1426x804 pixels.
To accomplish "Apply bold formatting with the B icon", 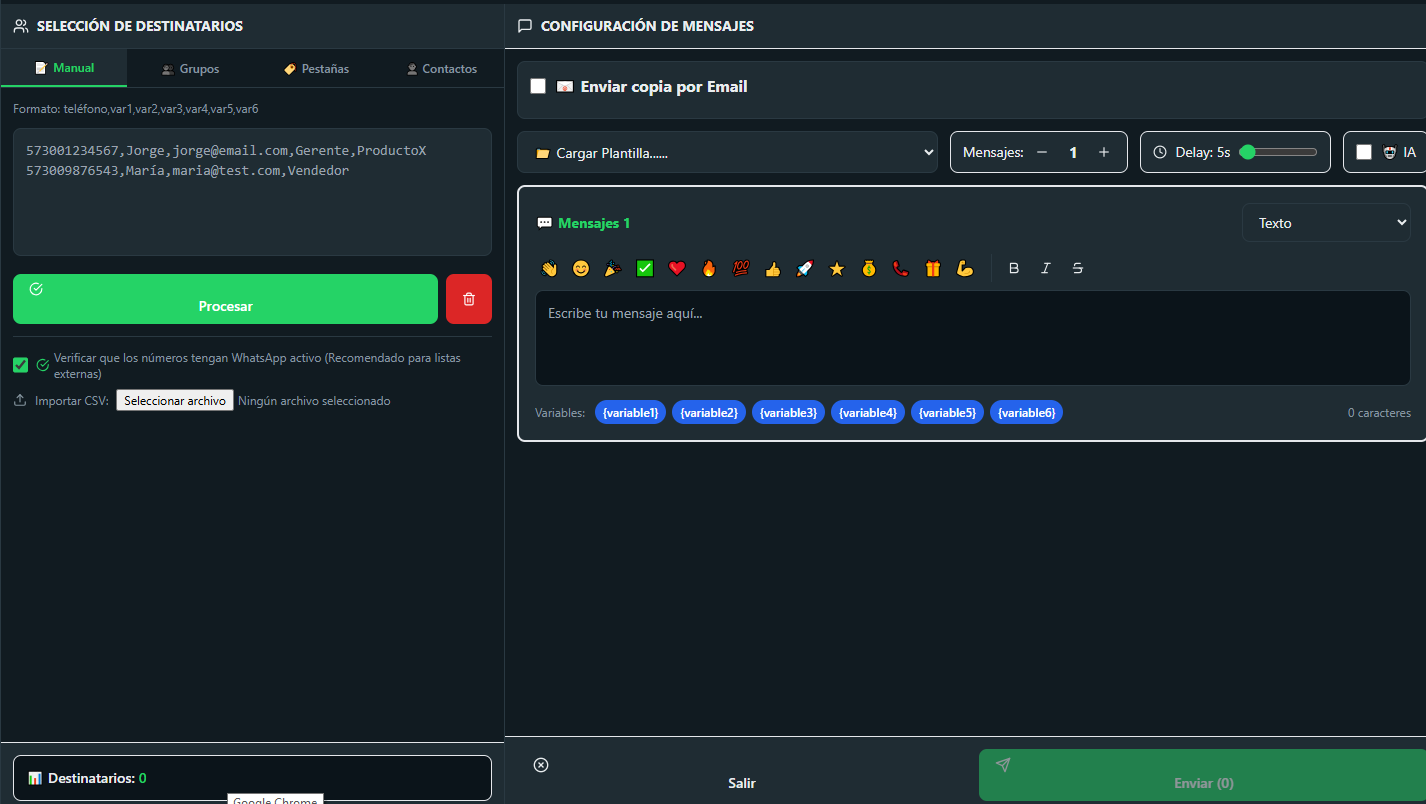I will pos(1013,268).
